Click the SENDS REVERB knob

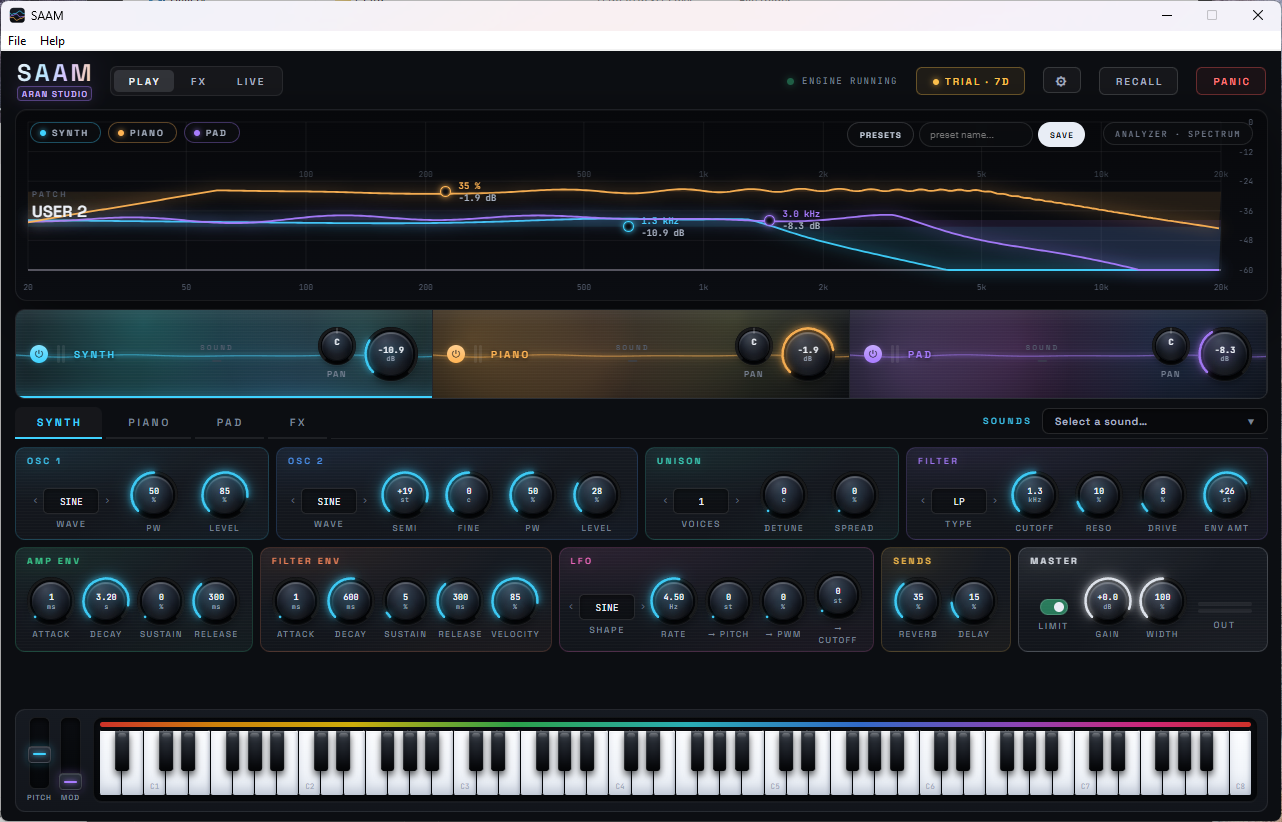click(x=917, y=600)
